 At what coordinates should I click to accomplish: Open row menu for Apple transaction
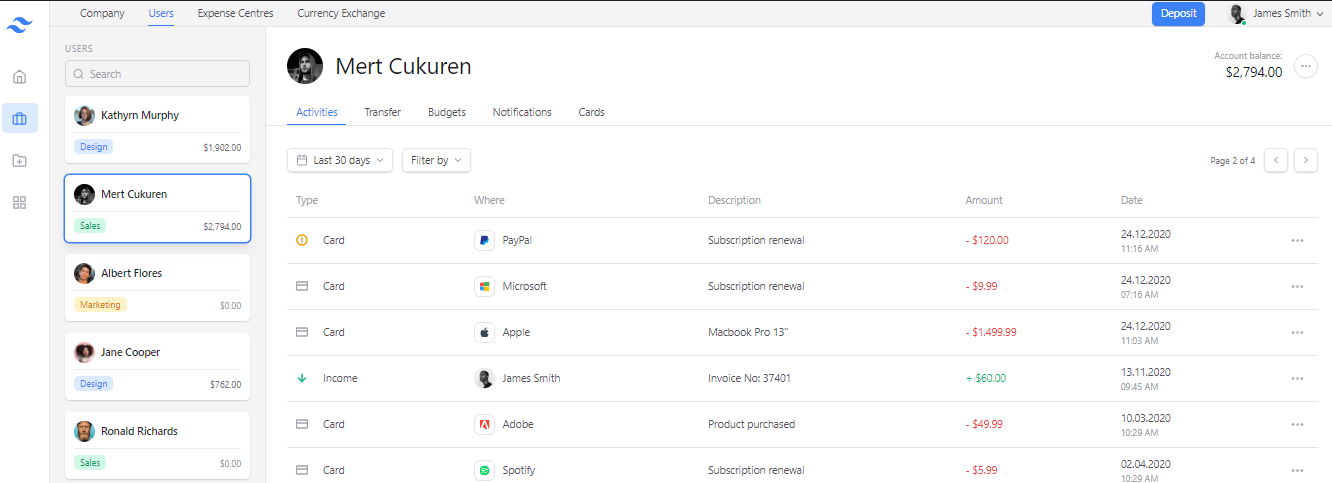point(1297,333)
